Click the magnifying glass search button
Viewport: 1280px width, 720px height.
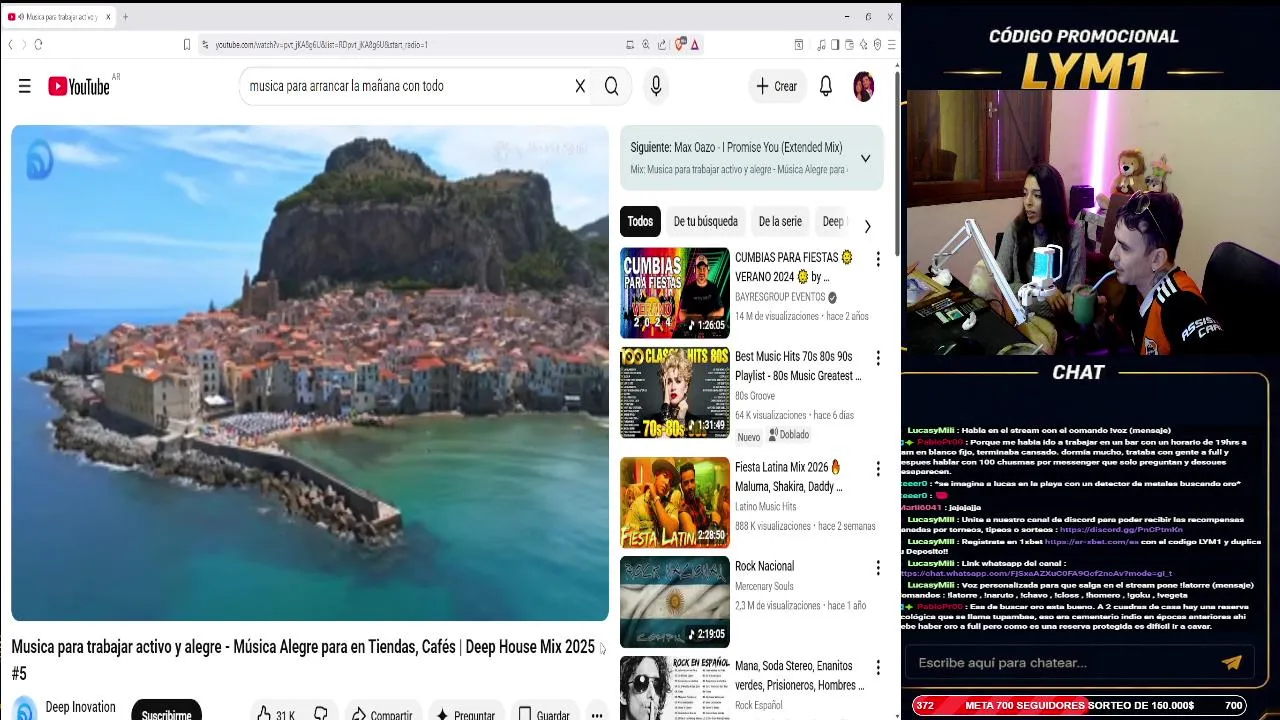pos(611,86)
